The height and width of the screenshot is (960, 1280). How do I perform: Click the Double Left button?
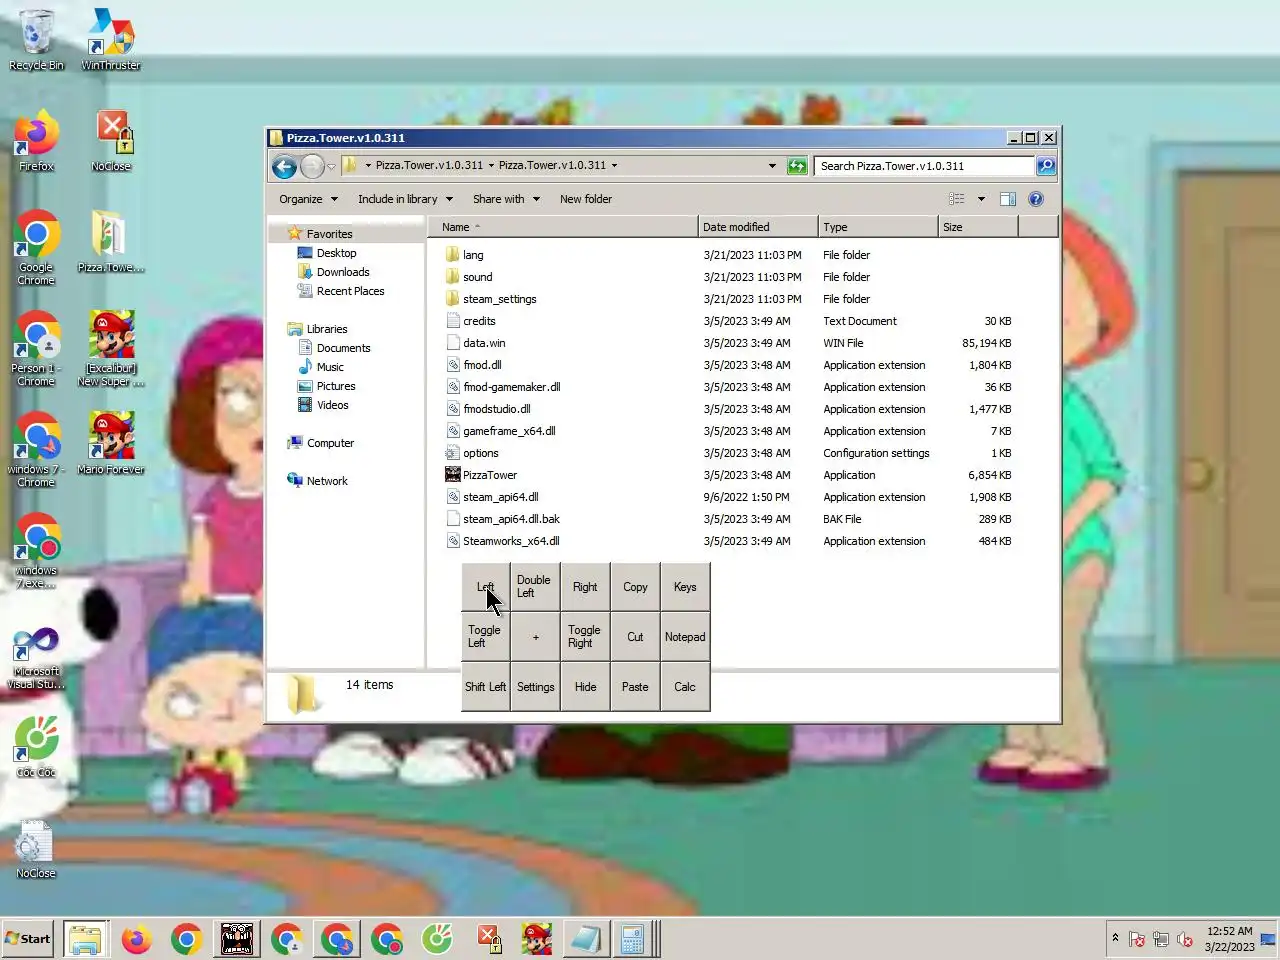click(x=535, y=587)
